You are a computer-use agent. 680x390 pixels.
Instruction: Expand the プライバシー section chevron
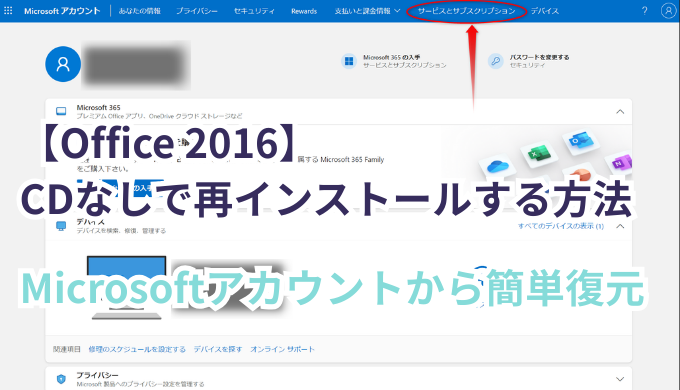(x=620, y=379)
